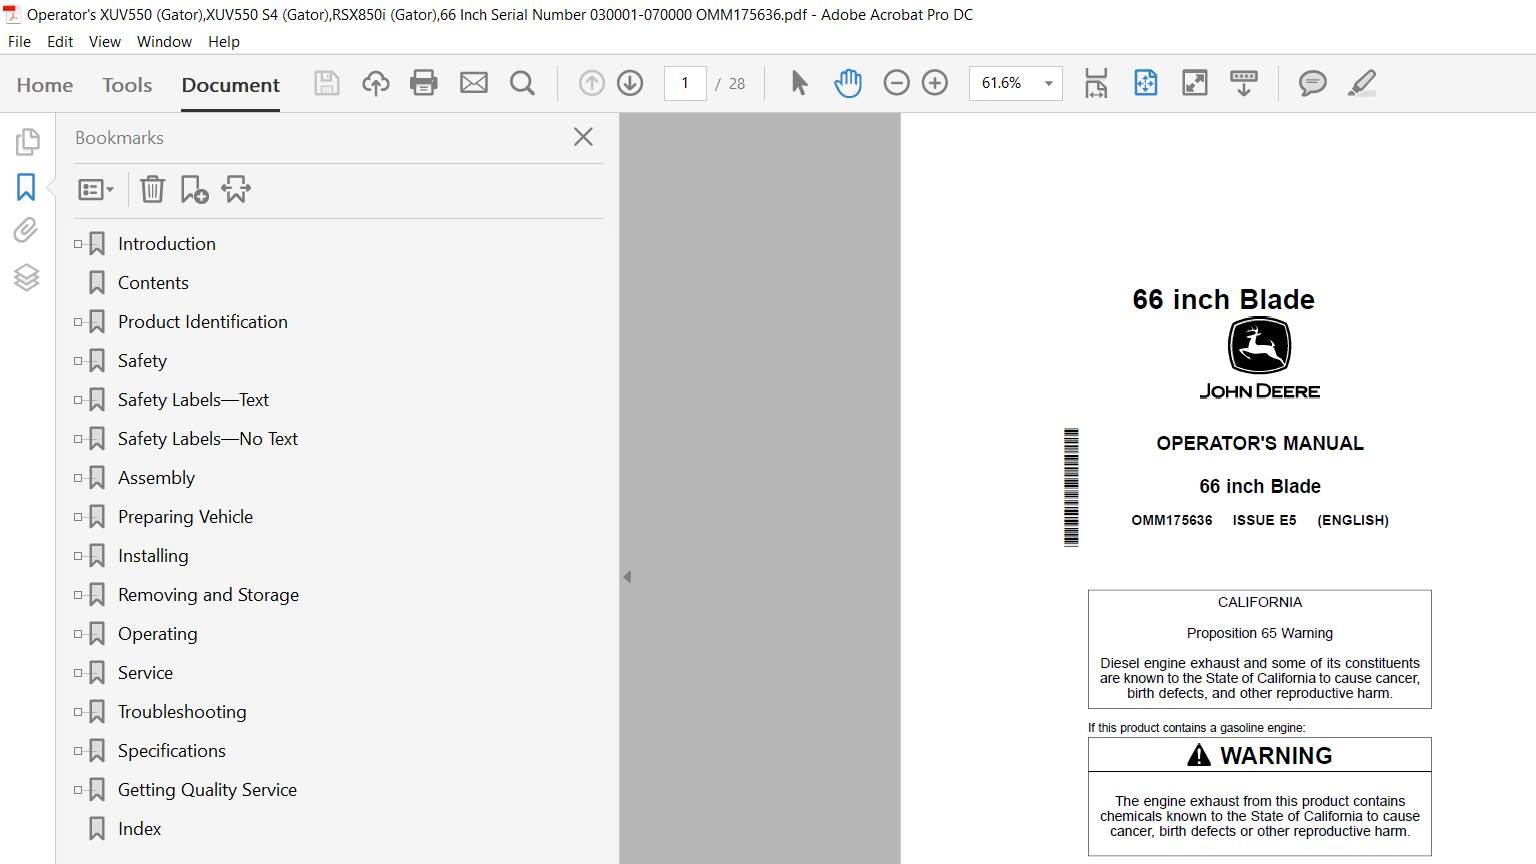Go to previous page arrow
The height and width of the screenshot is (864, 1536).
[x=592, y=83]
